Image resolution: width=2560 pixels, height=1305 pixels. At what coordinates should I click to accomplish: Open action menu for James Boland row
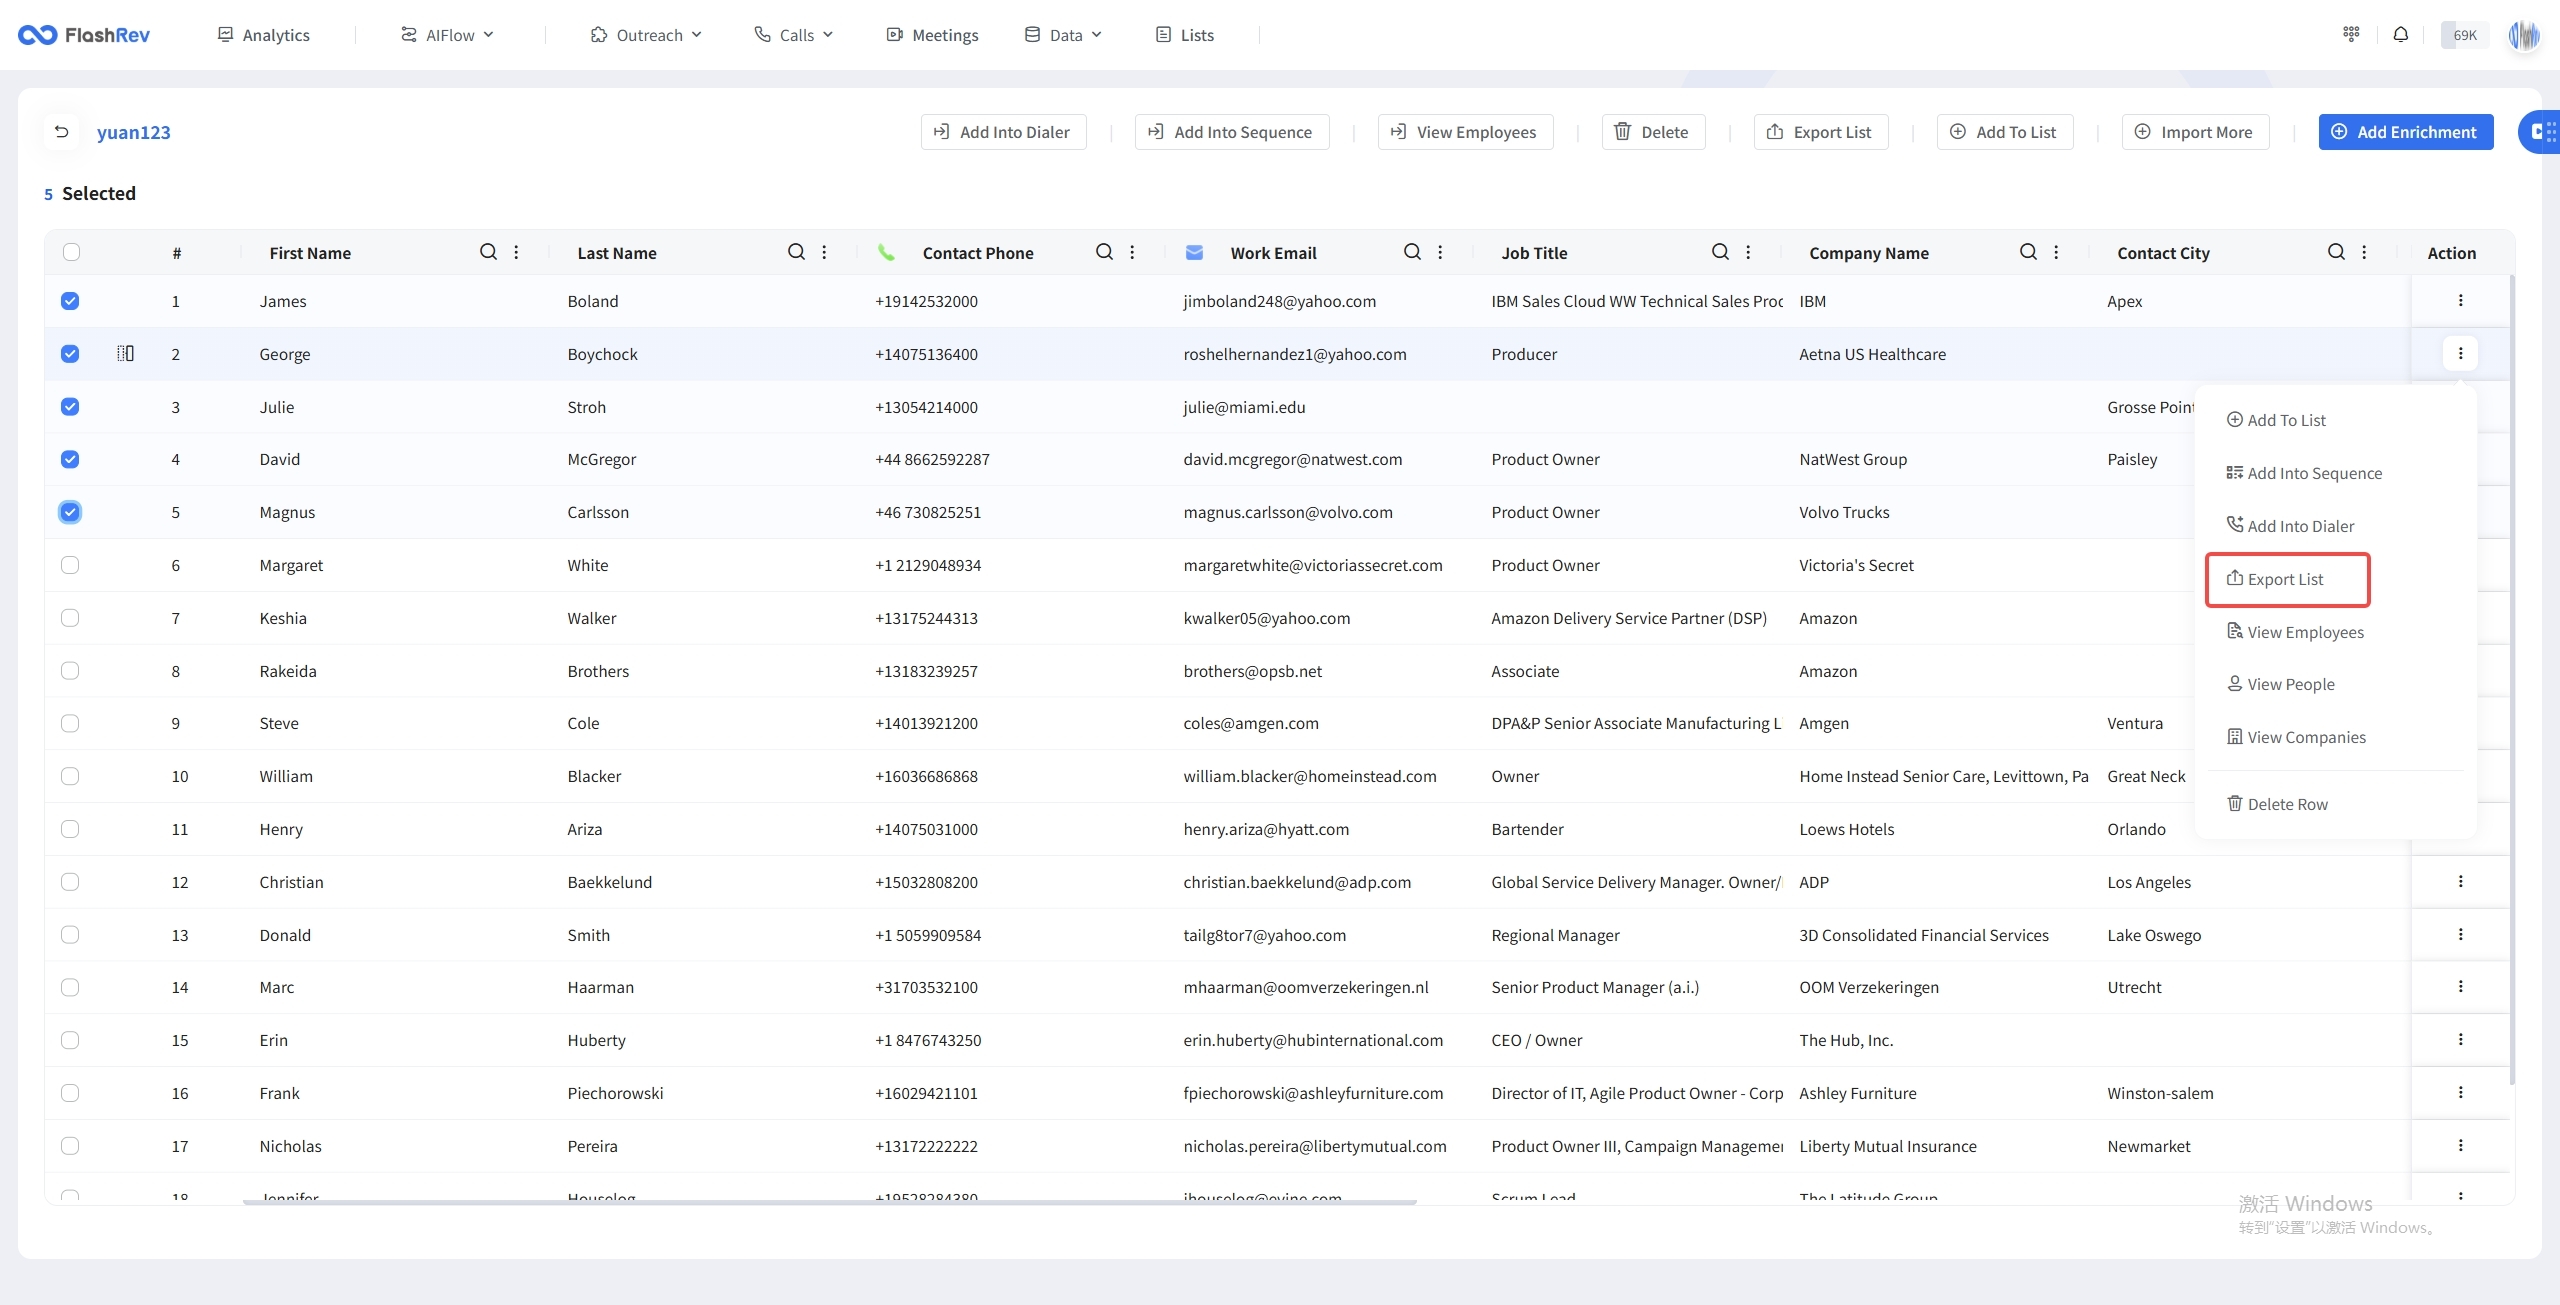point(2460,300)
